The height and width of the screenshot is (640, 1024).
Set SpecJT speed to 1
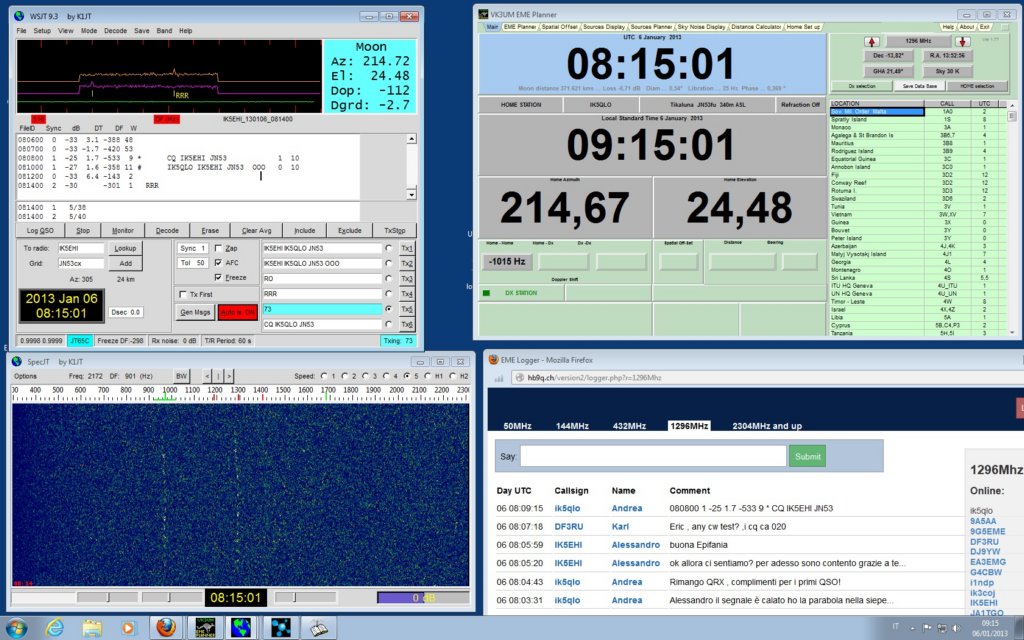[324, 376]
